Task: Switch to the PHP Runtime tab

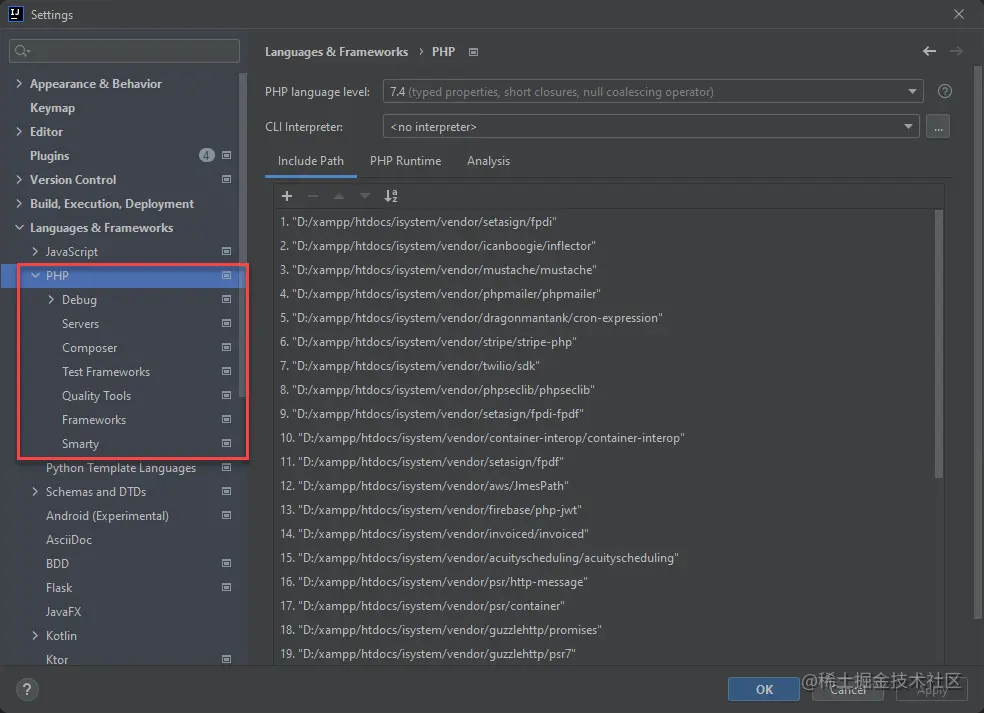Action: tap(406, 160)
